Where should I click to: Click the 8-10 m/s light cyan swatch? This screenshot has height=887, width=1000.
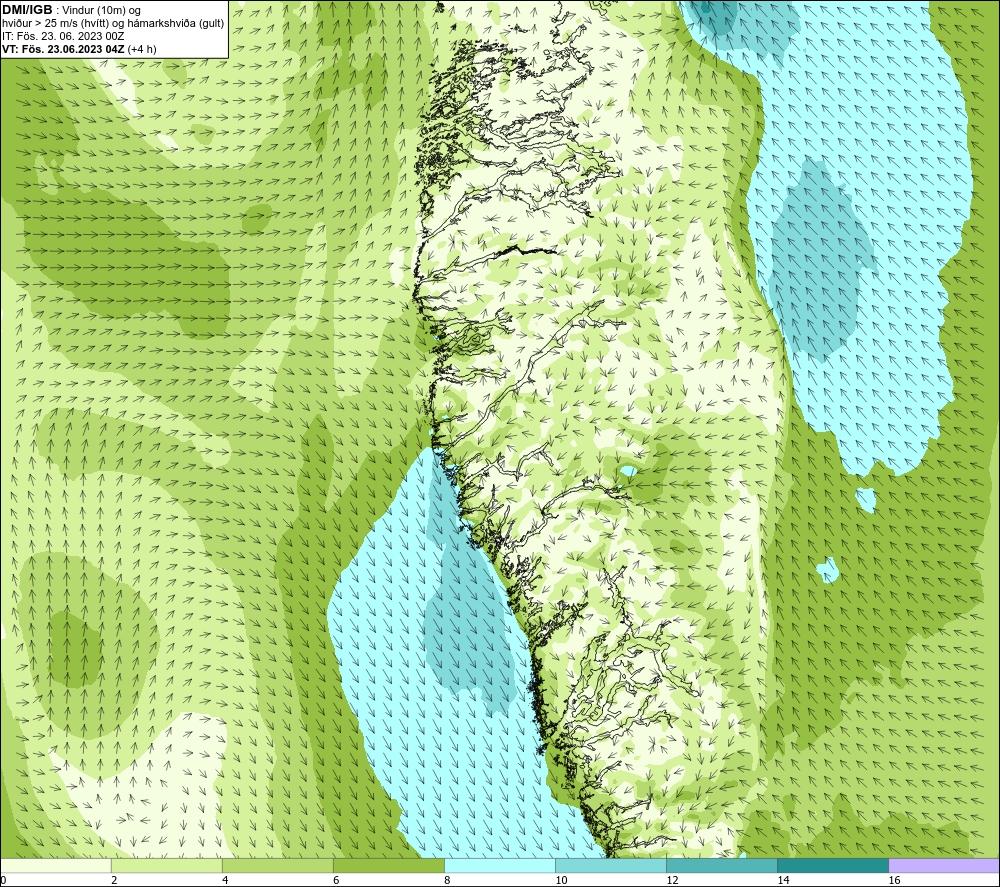500,865
